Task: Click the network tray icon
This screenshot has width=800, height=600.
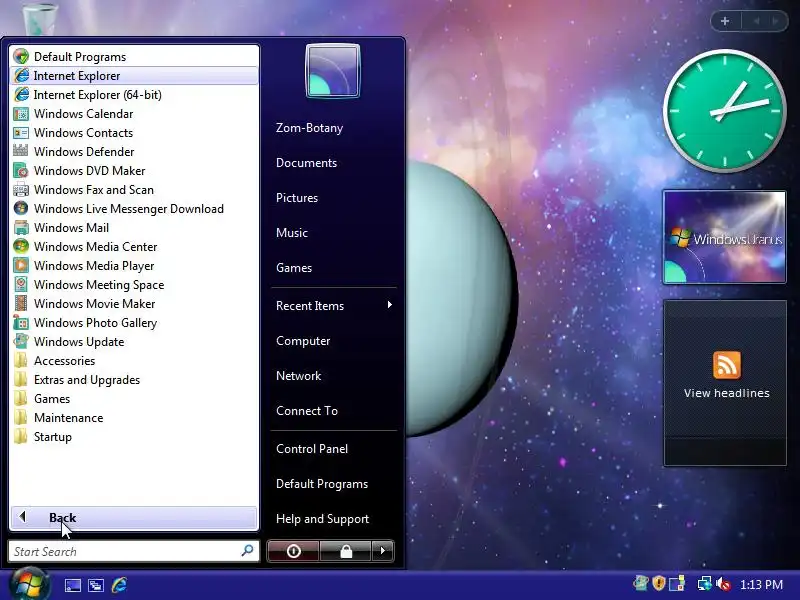Action: coord(704,584)
